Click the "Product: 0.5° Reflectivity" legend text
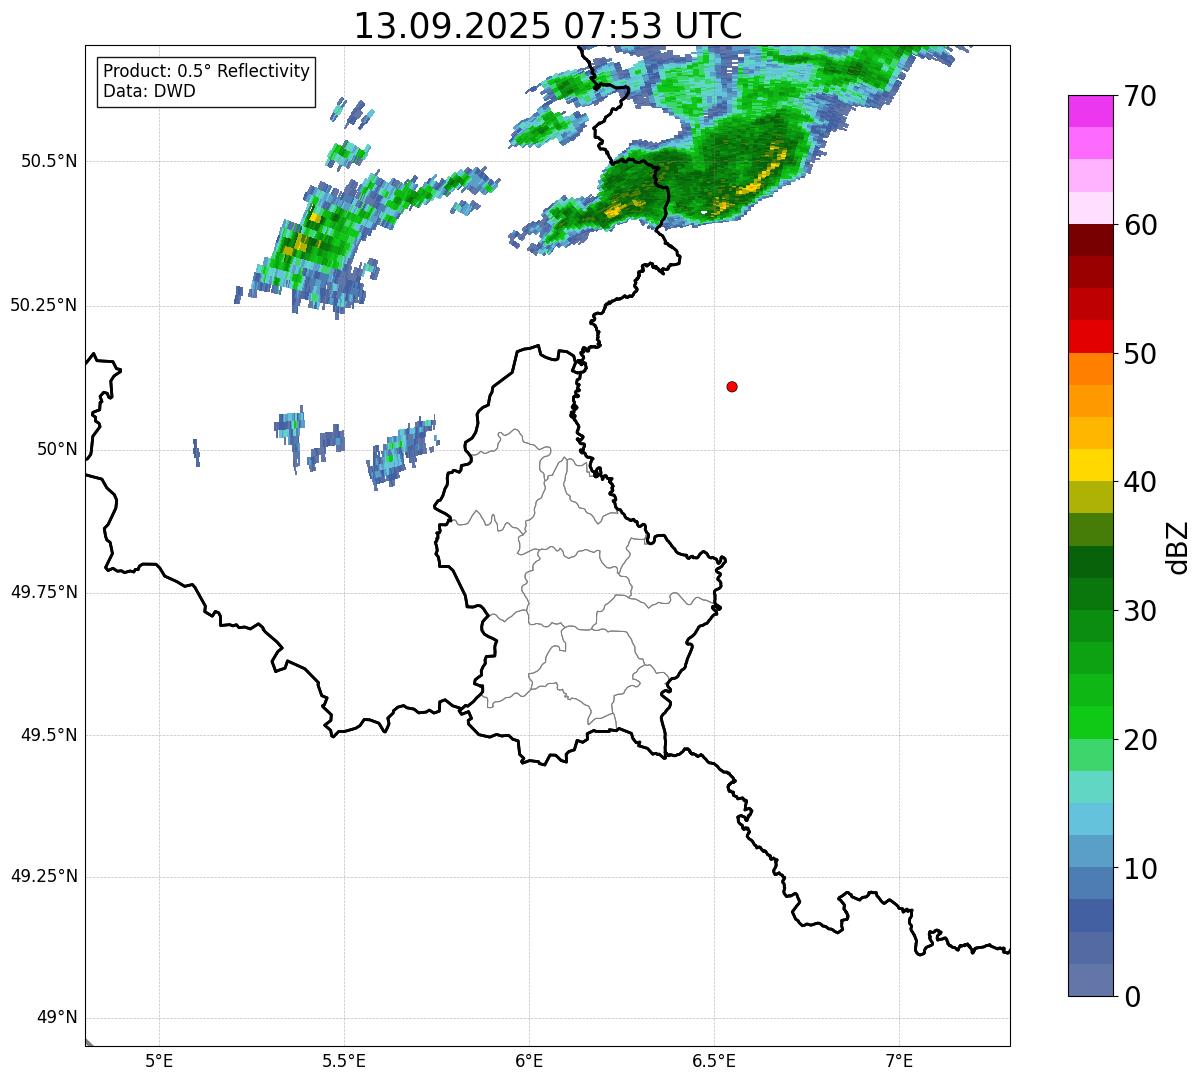The height and width of the screenshot is (1081, 1202). coord(207,72)
